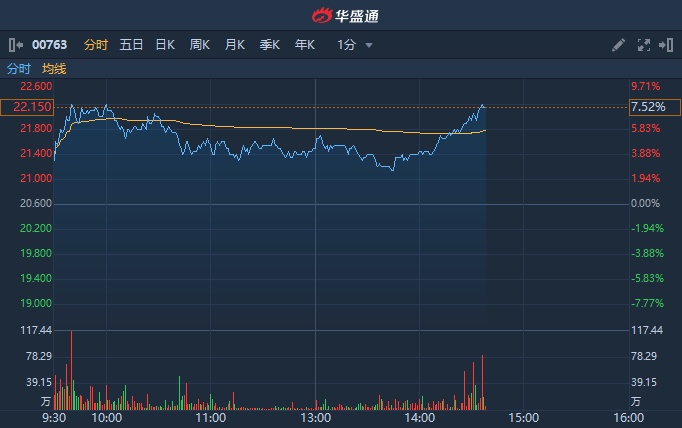This screenshot has height=428, width=682.
Task: Toggle the 分时 price line legend
Action: click(19, 69)
